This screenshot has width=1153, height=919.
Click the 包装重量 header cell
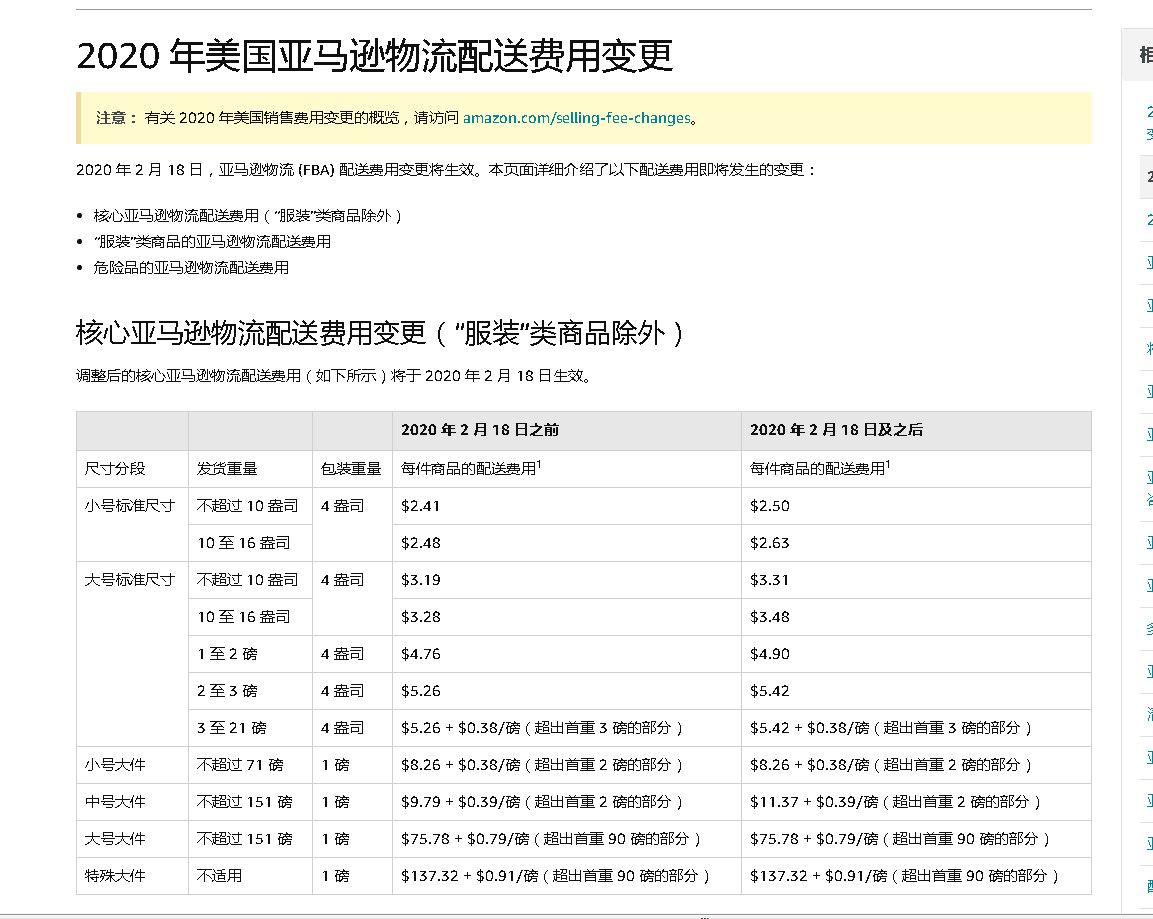[350, 468]
